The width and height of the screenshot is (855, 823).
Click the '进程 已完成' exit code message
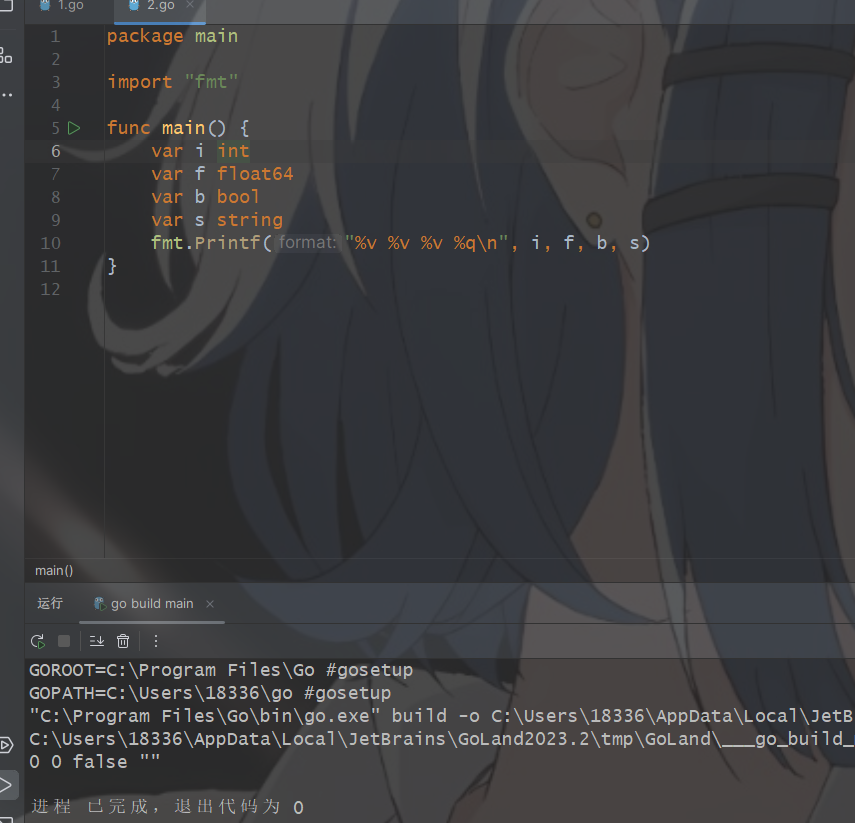coord(167,807)
